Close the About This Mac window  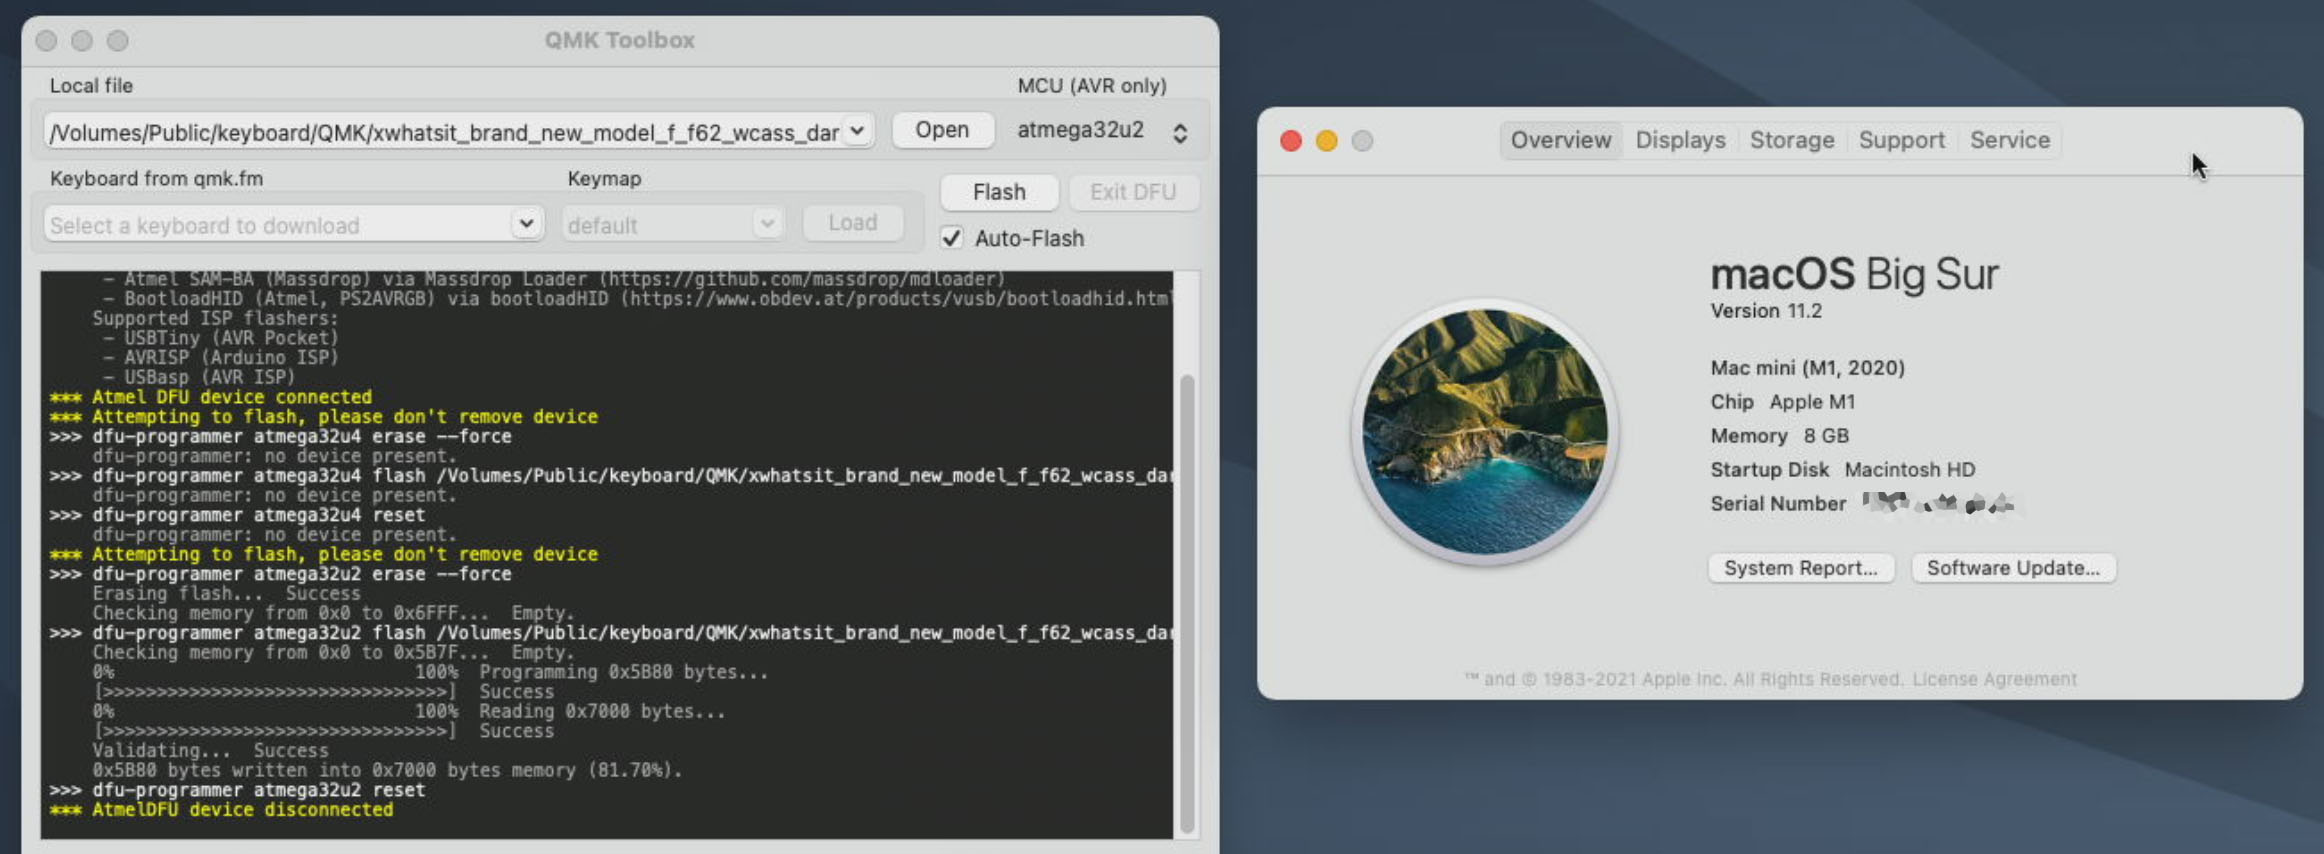(1291, 141)
